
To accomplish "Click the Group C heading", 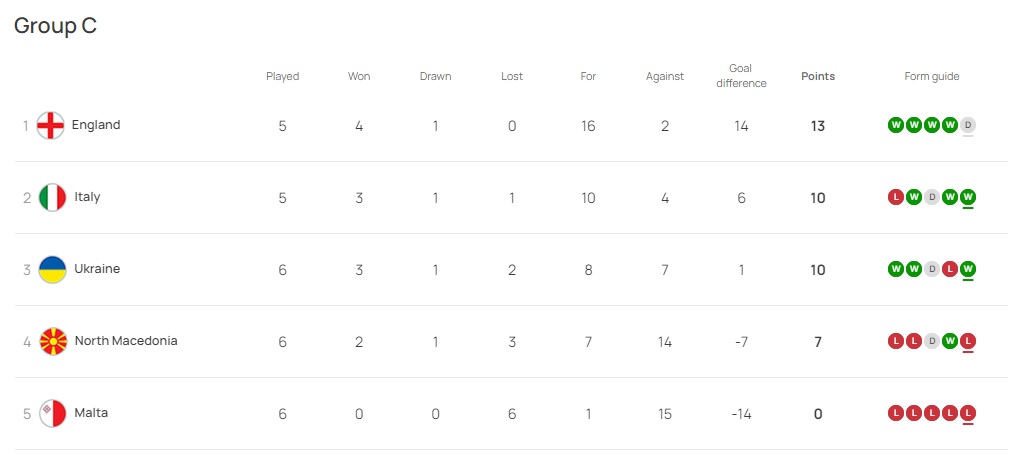I will (56, 26).
